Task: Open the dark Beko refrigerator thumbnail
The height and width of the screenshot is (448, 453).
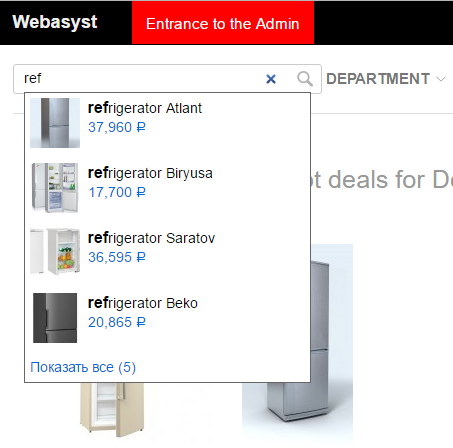Action: coord(55,318)
